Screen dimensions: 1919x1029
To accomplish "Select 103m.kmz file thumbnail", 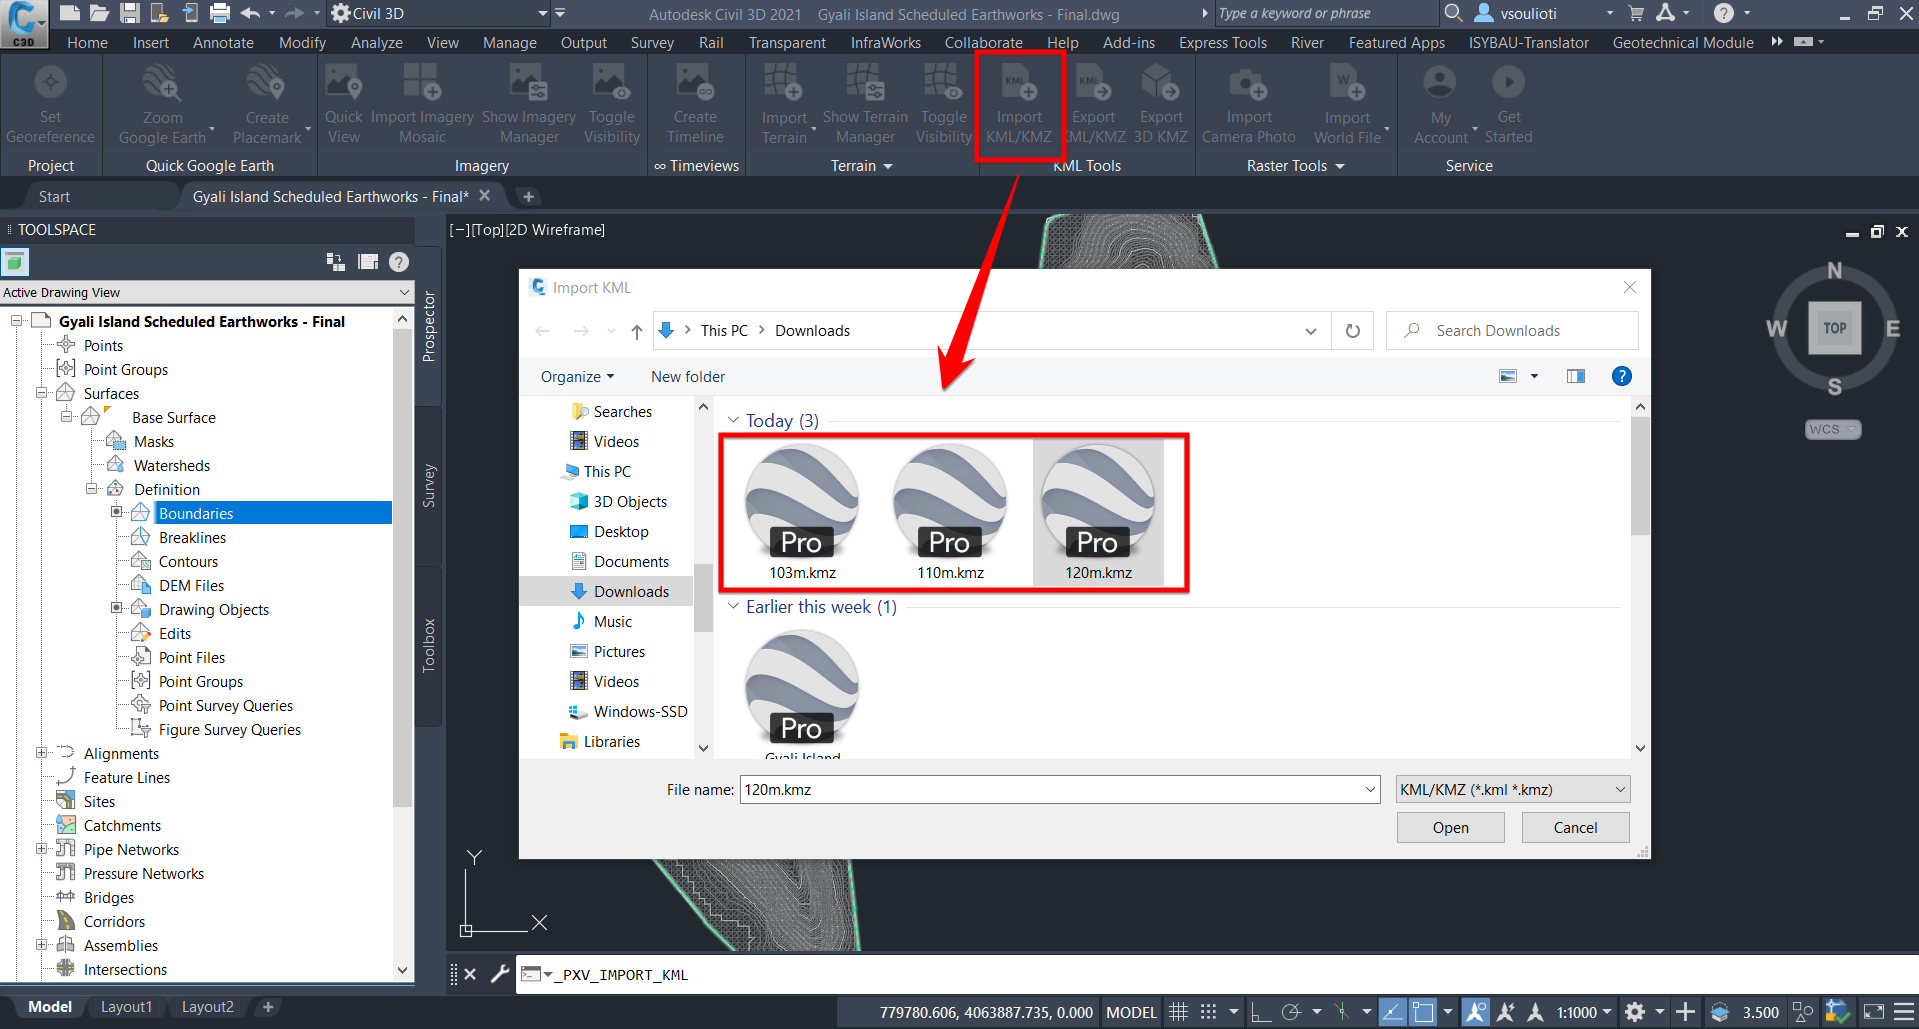I will point(802,512).
